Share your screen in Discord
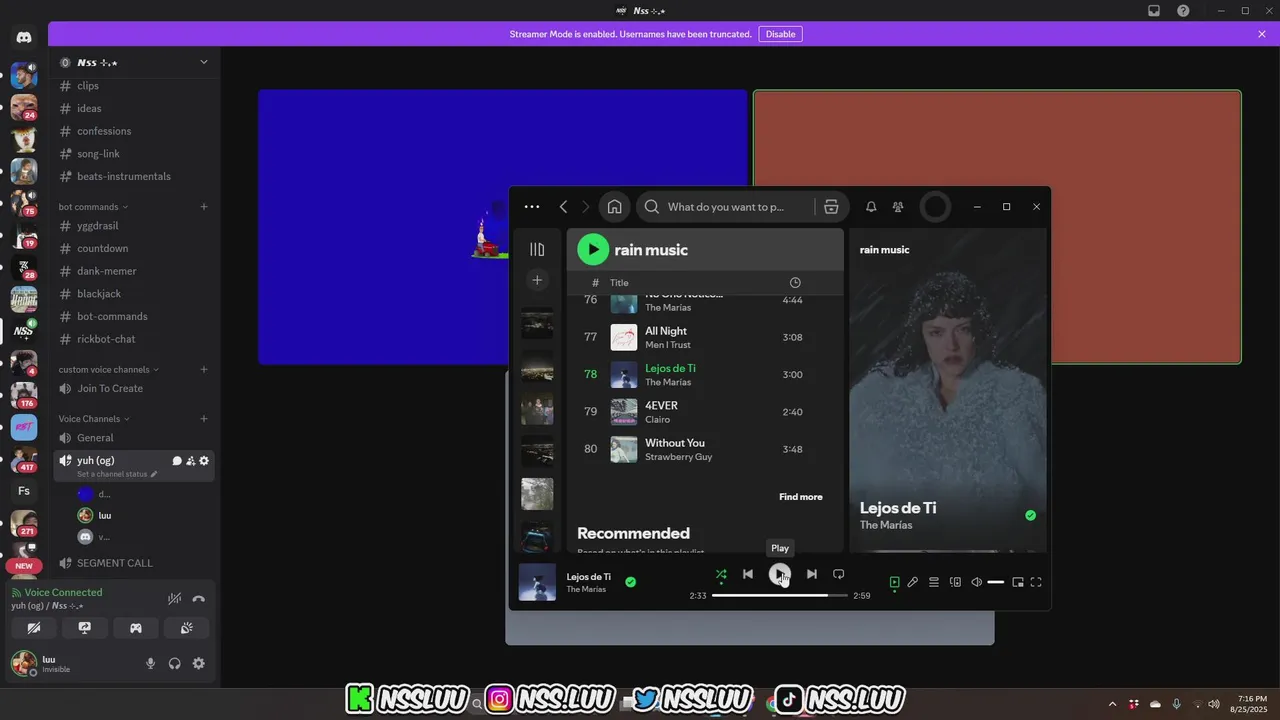This screenshot has height=720, width=1280. 85,628
